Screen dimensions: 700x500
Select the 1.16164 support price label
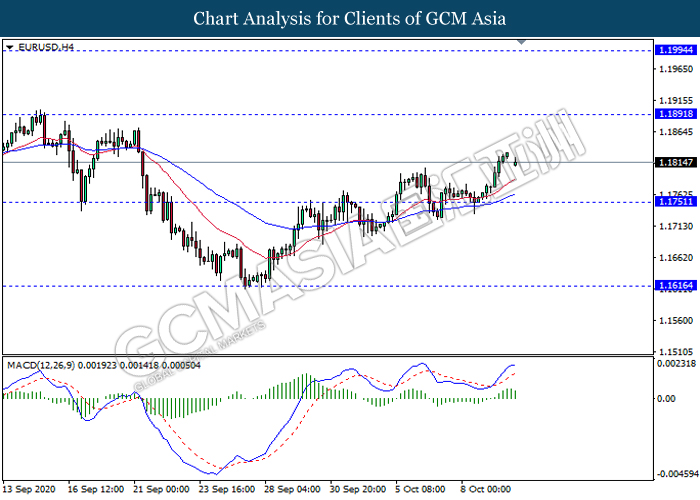676,285
